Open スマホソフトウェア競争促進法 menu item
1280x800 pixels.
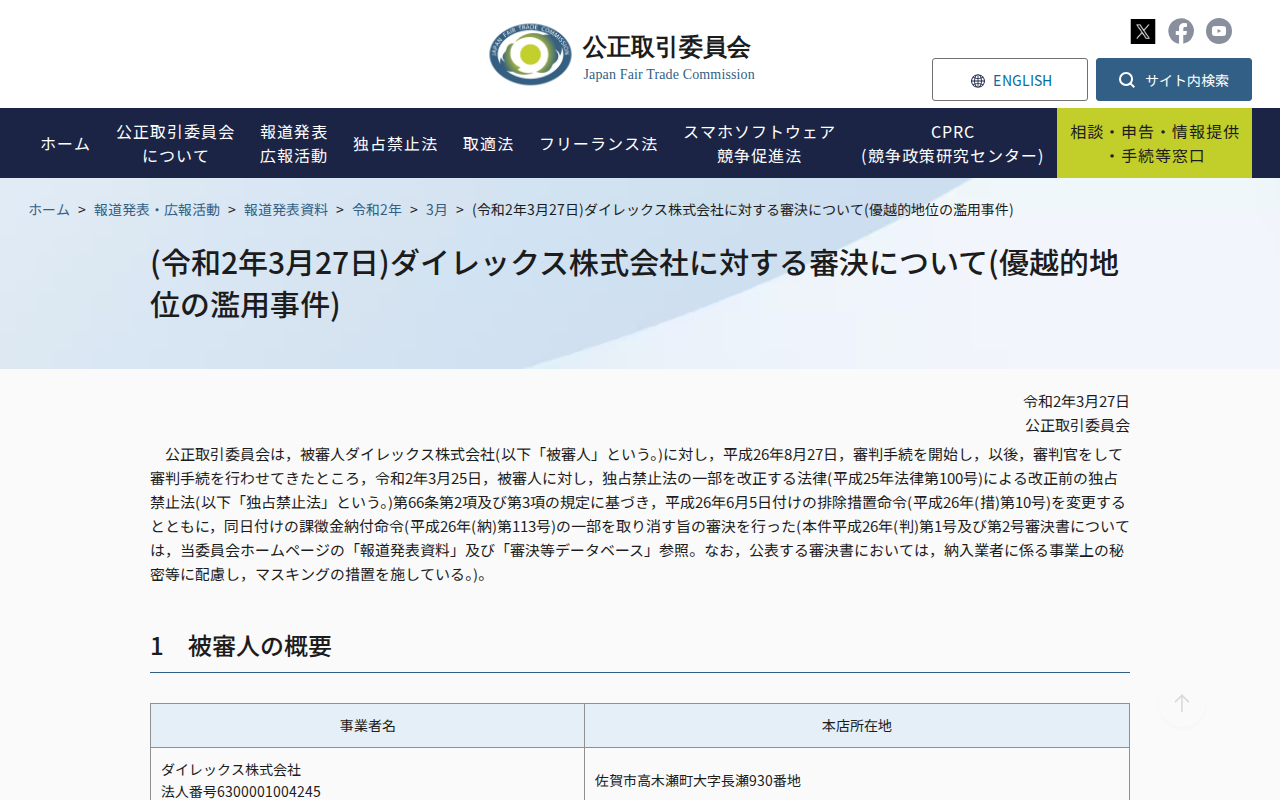[x=759, y=144]
